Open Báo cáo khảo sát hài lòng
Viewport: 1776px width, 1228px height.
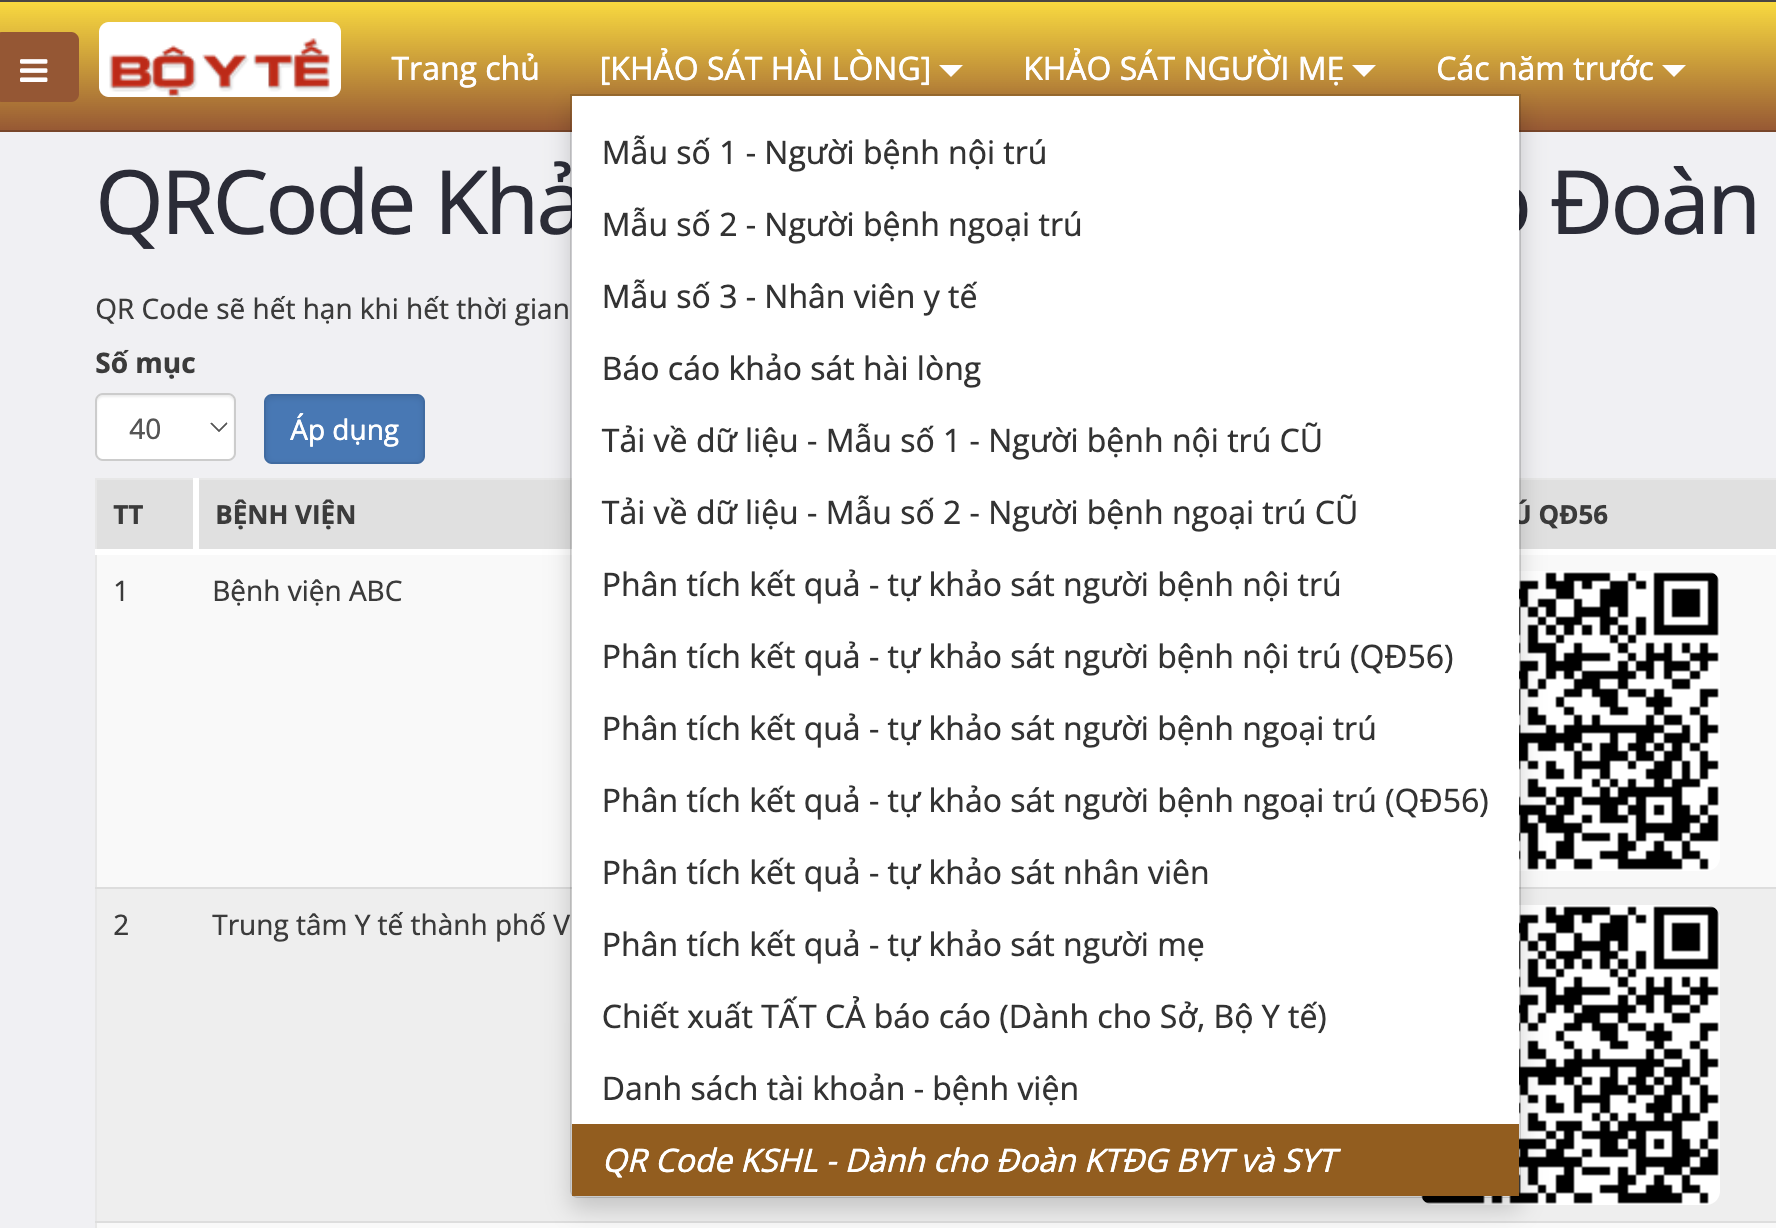point(791,369)
